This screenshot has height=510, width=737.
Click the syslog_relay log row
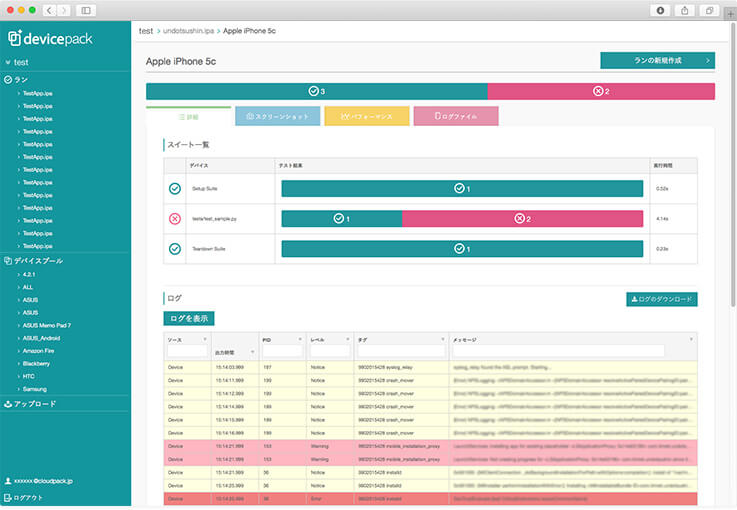430,367
